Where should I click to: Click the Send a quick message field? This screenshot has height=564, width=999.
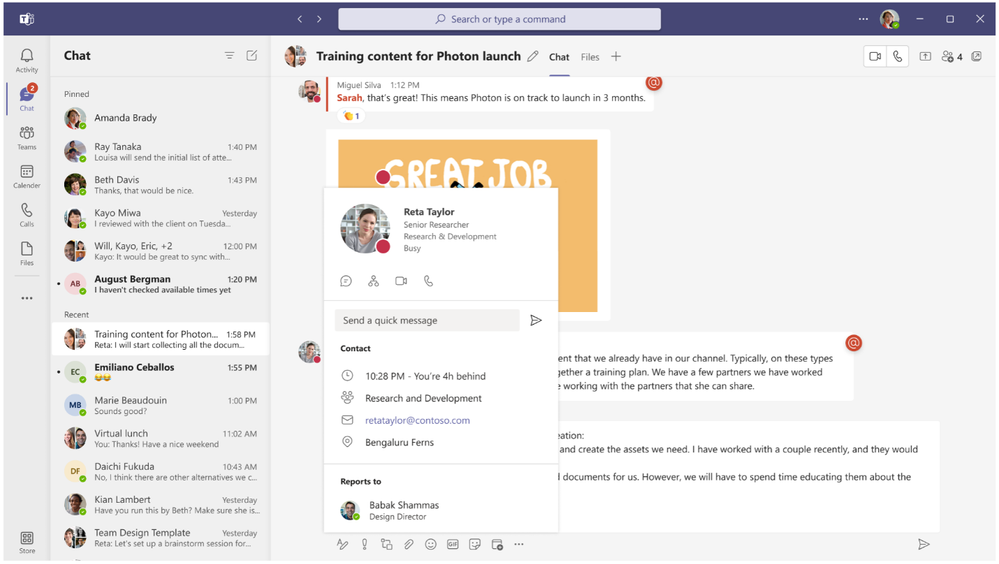tap(427, 320)
